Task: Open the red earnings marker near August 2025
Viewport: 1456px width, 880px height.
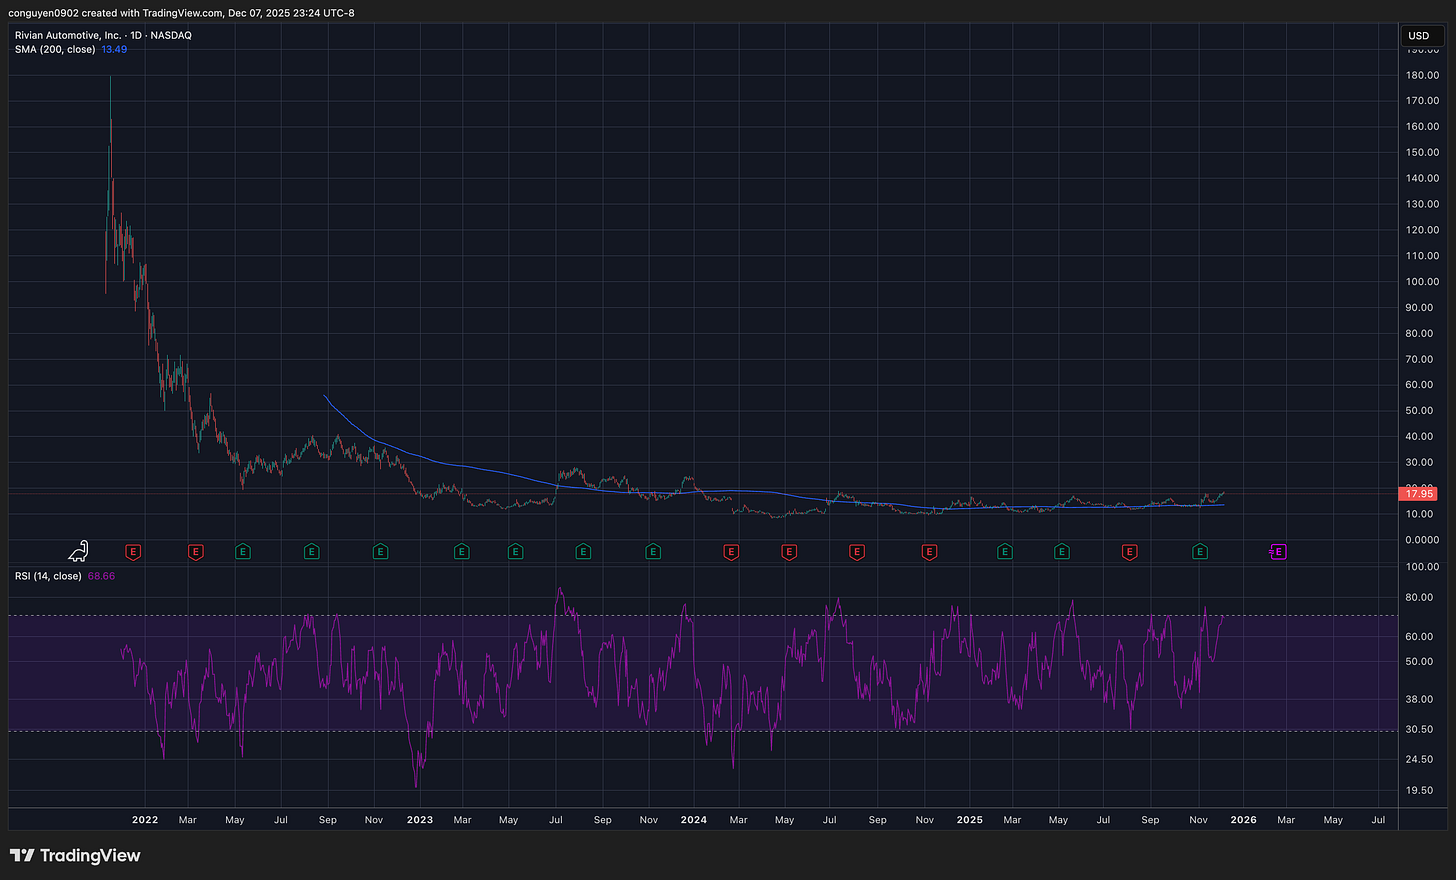Action: point(1129,551)
